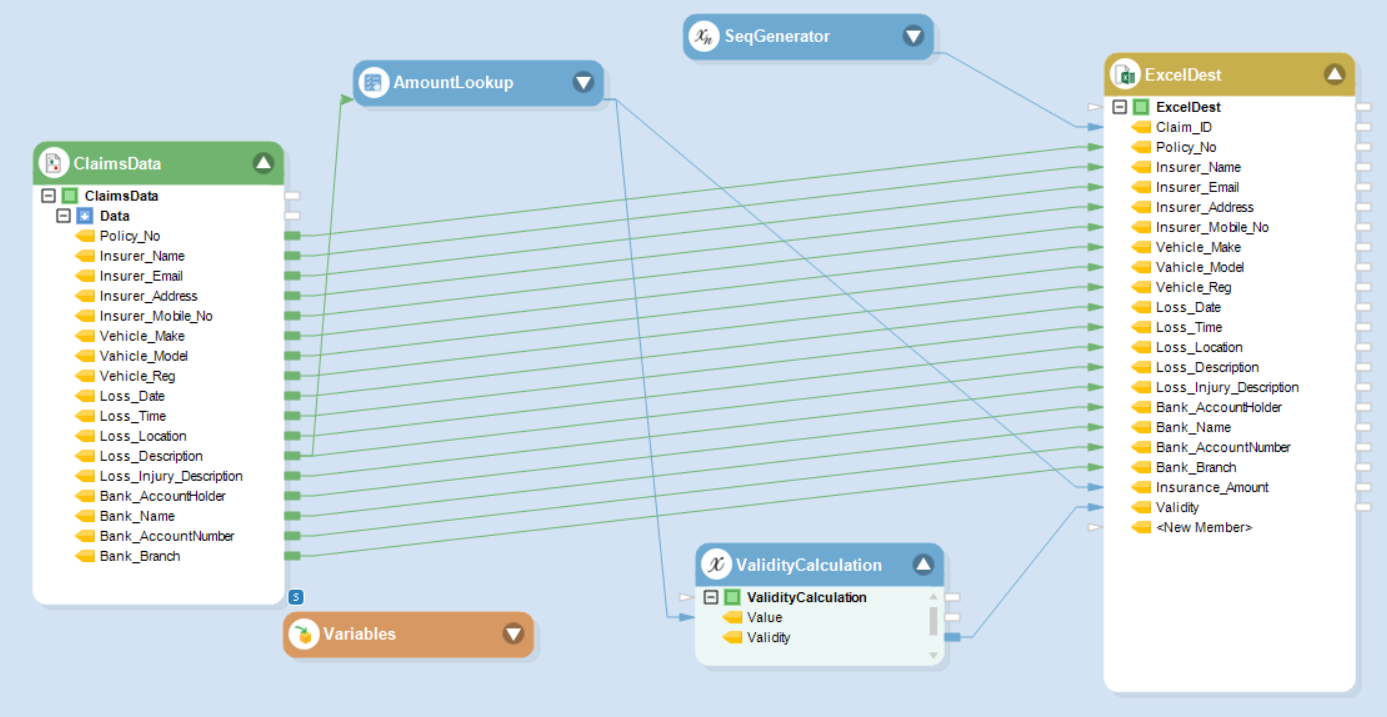Open the AmountLookup dropdown menu

coord(585,82)
